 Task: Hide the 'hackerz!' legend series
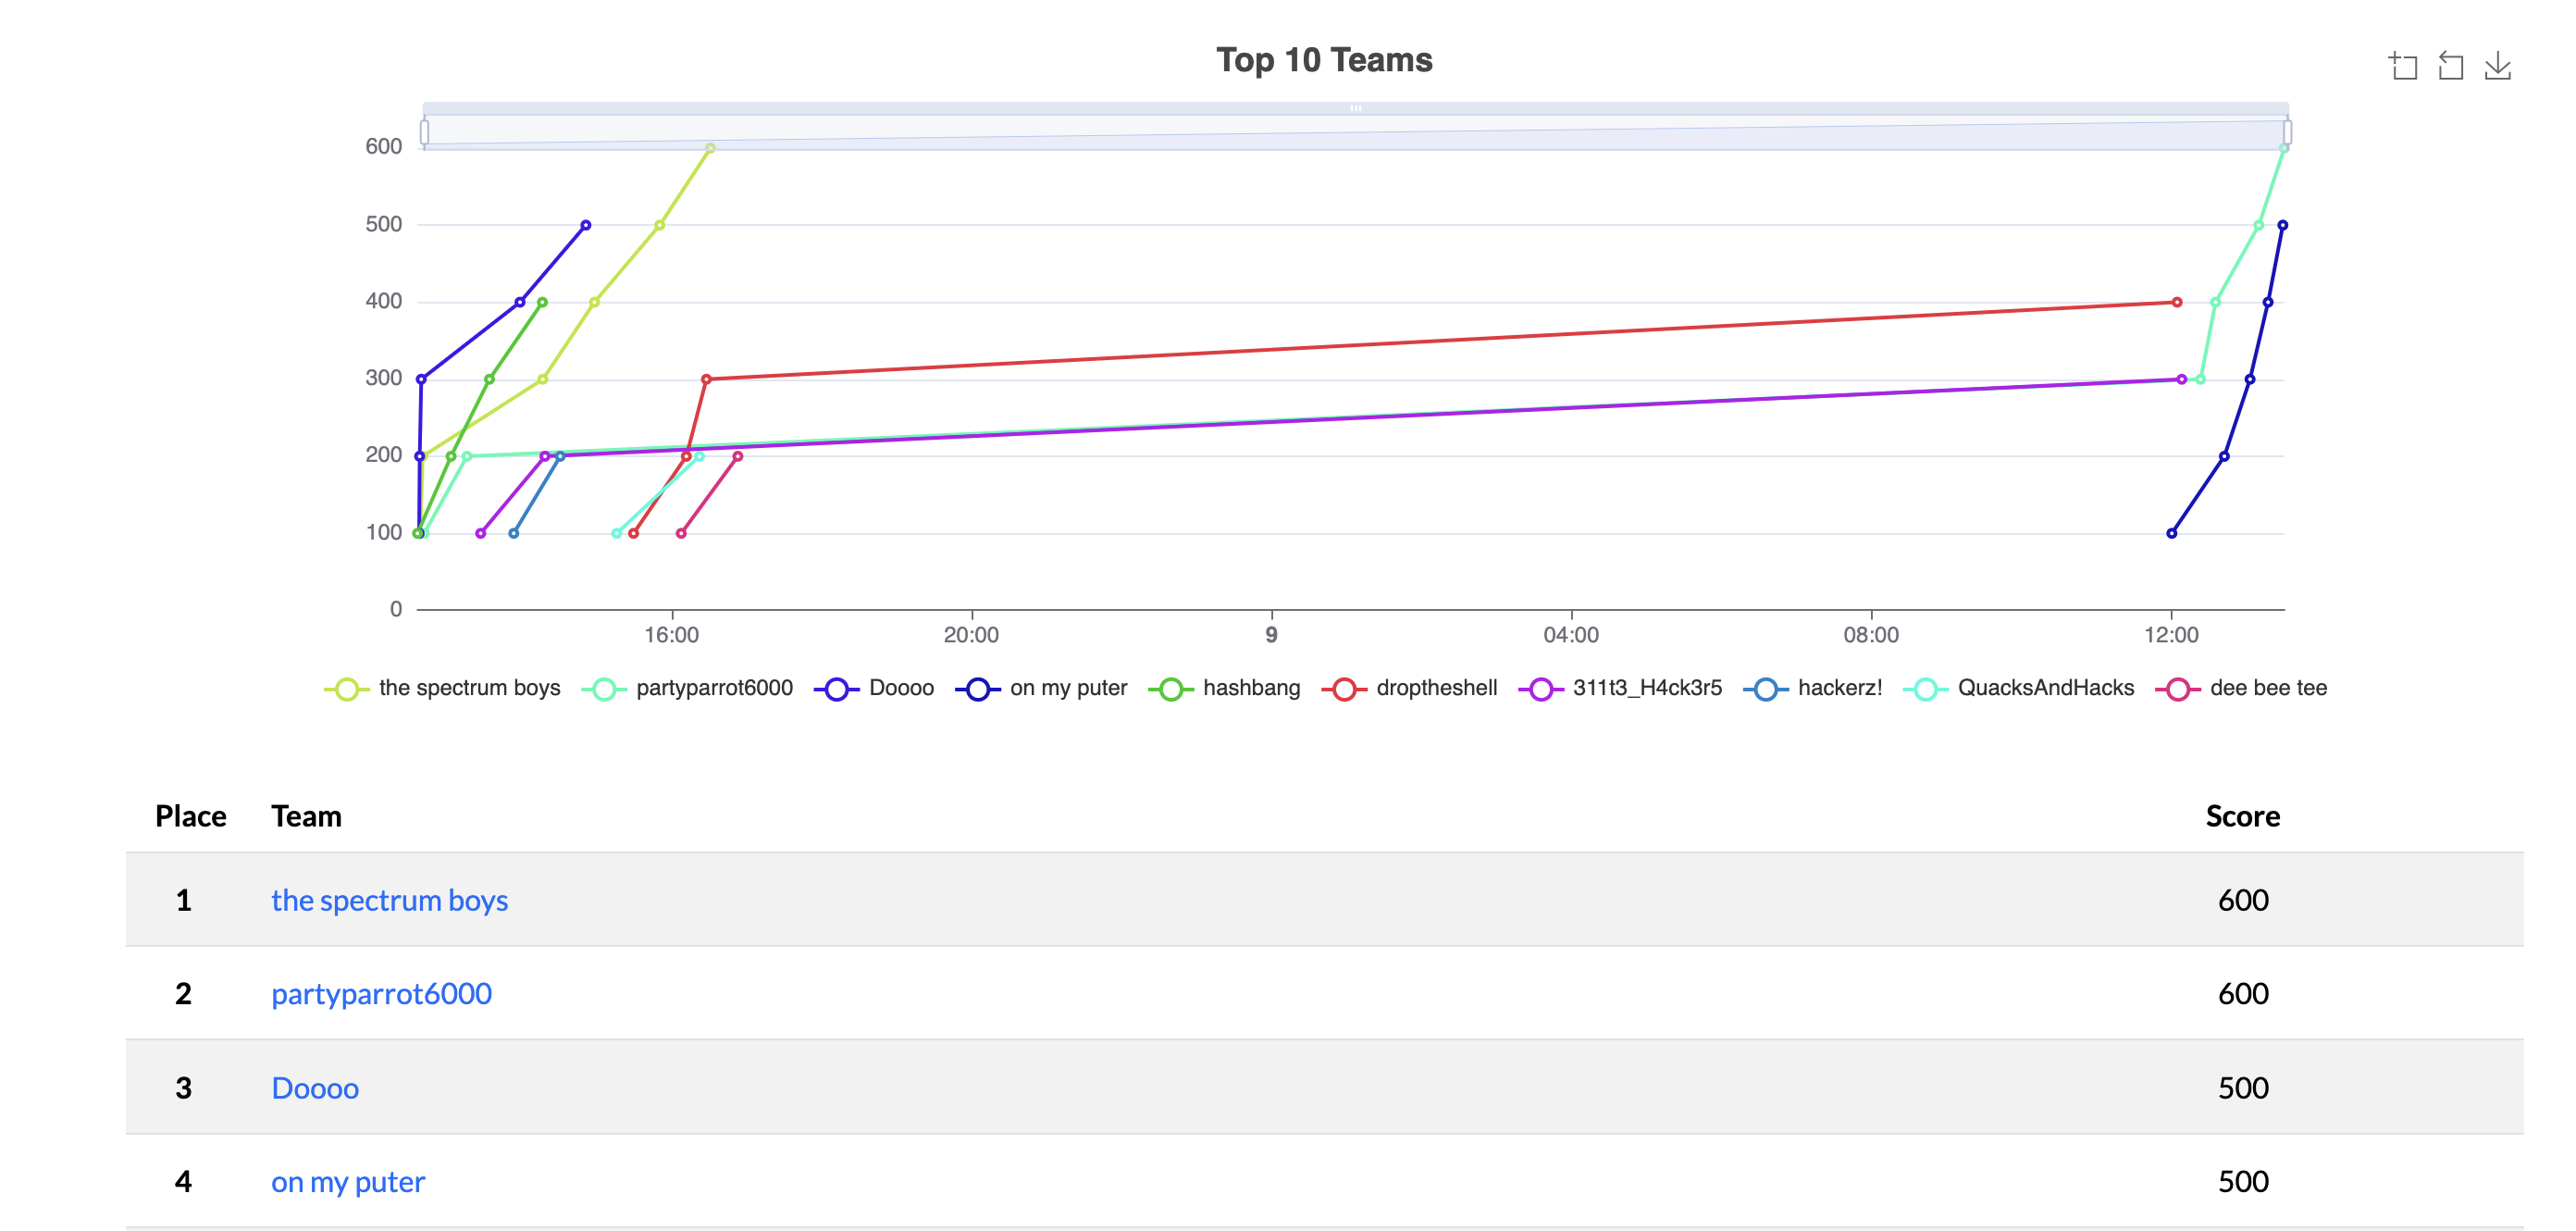coord(1812,688)
